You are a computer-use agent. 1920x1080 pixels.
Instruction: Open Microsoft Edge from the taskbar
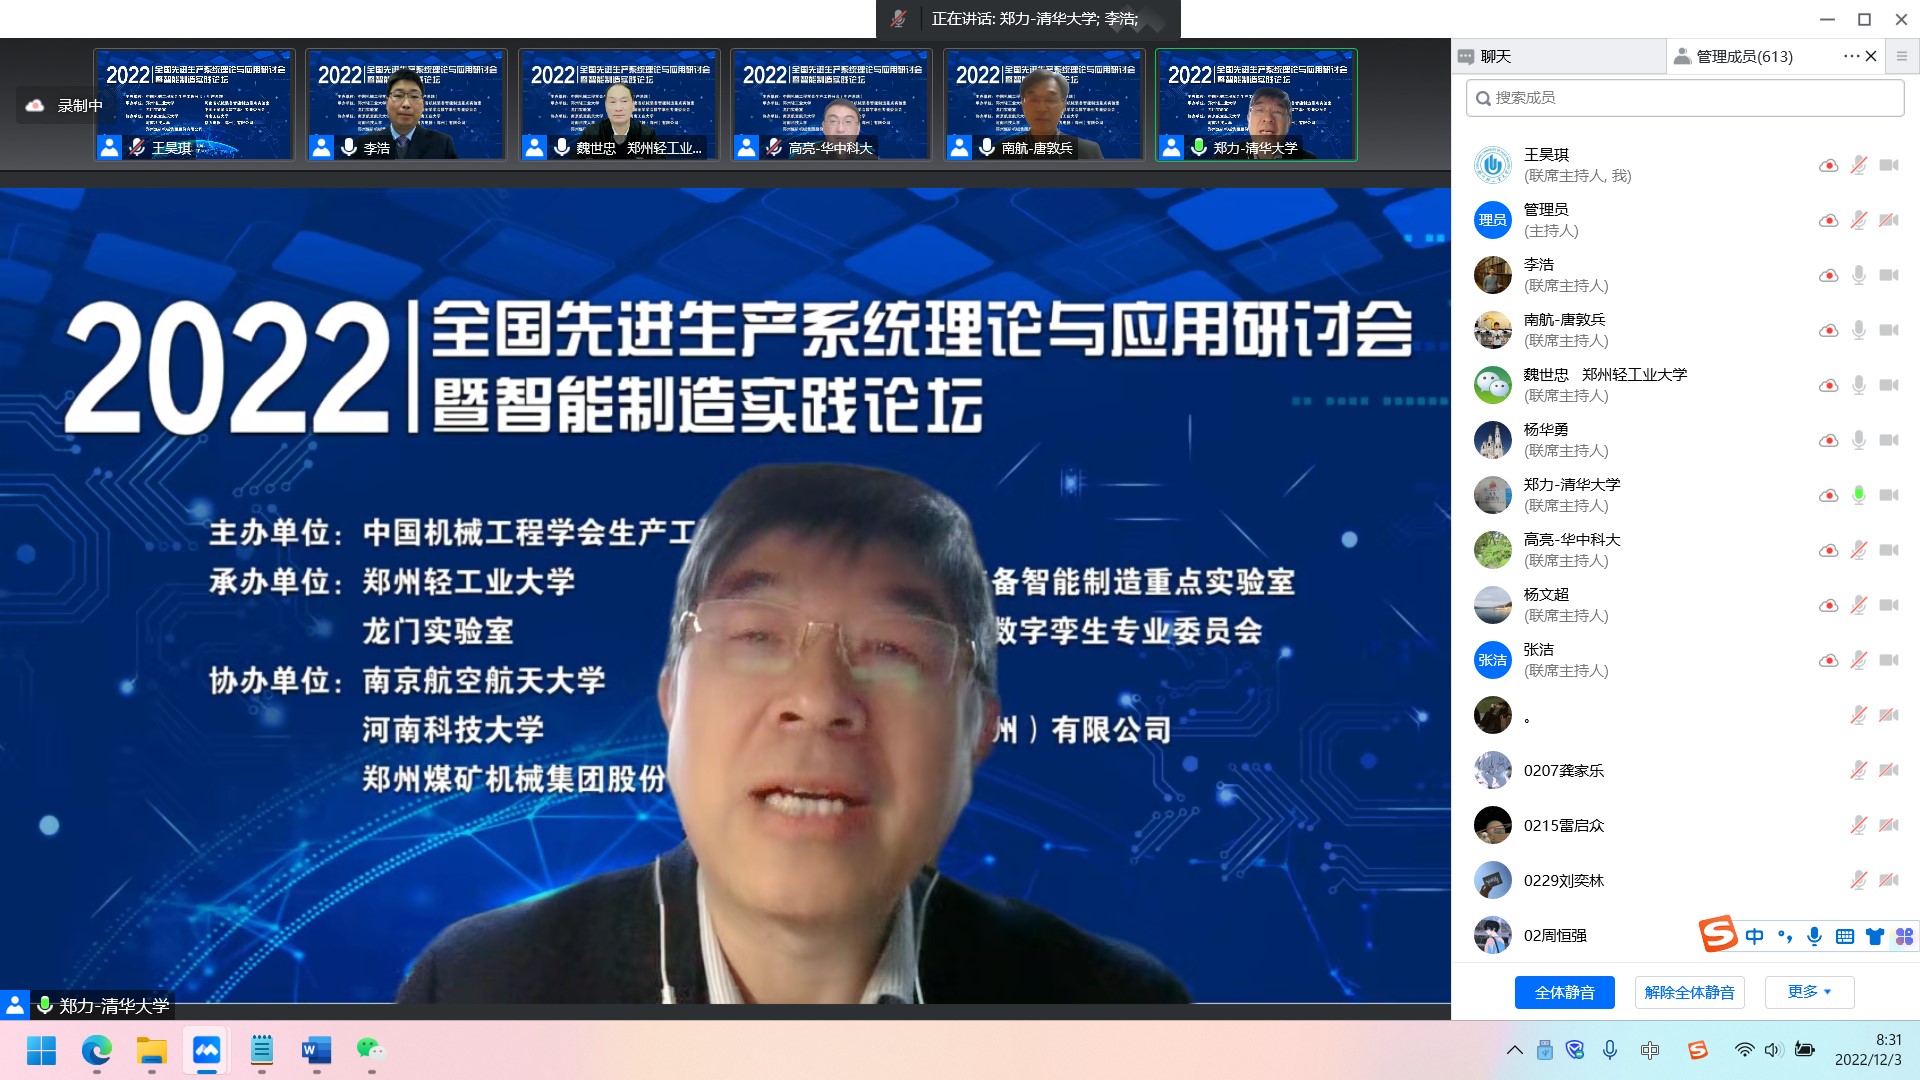coord(96,1050)
